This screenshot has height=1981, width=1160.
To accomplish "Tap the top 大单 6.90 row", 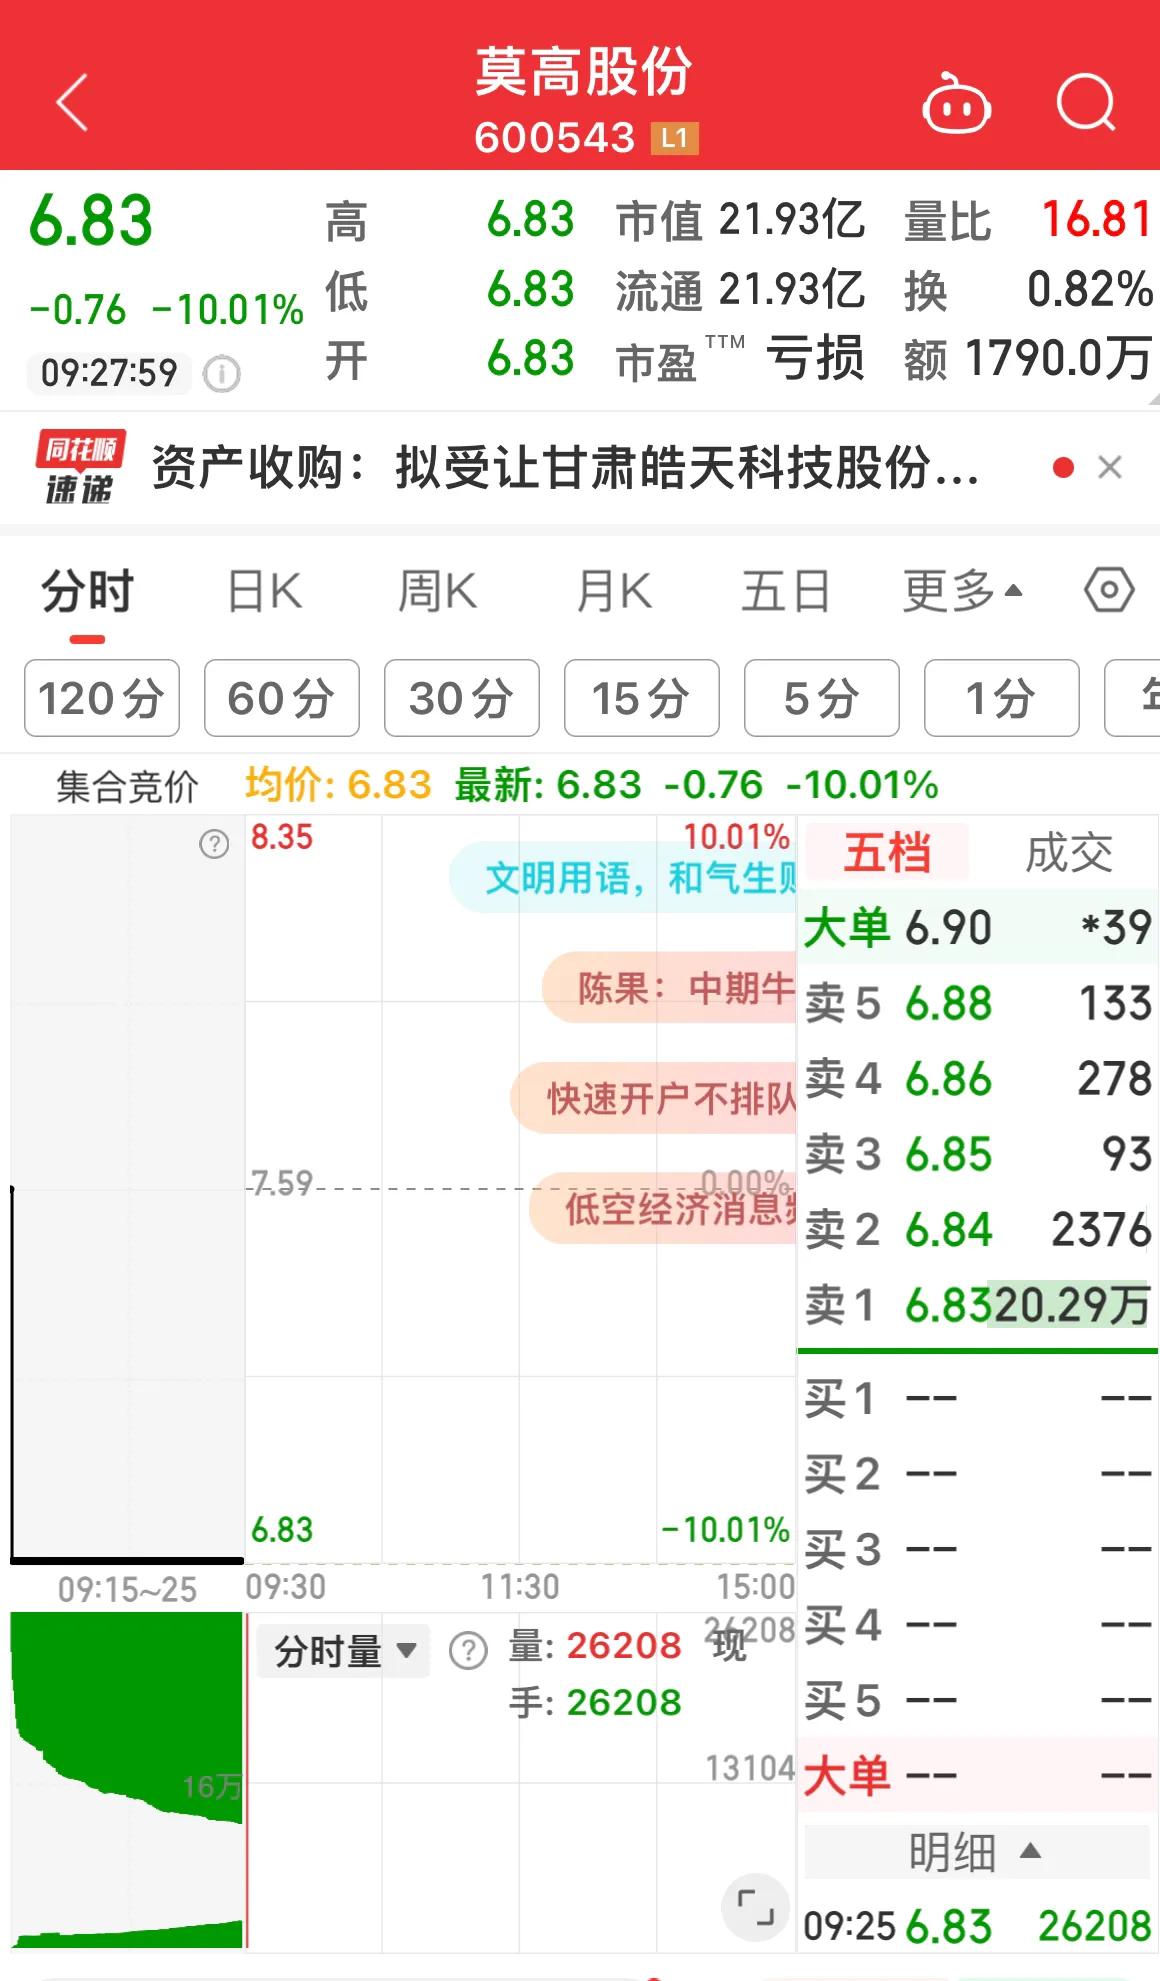I will pos(978,927).
